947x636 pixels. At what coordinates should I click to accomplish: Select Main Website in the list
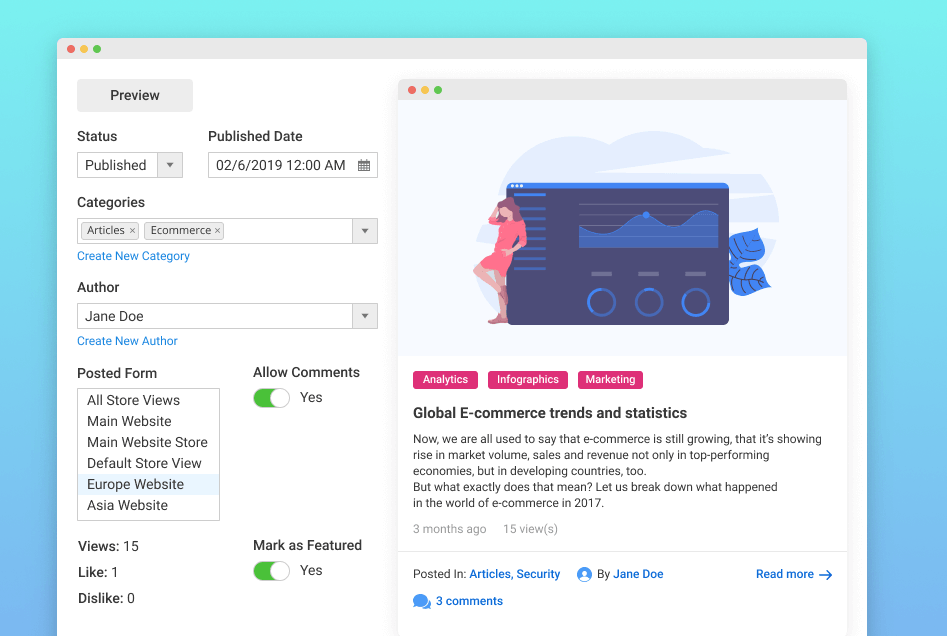click(x=149, y=422)
